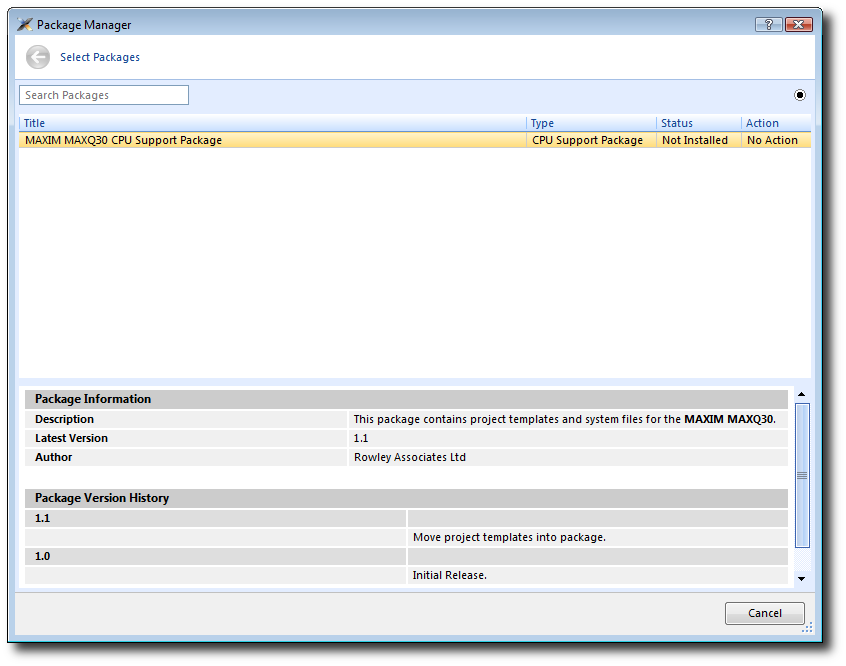The height and width of the screenshot is (666, 846).
Task: Click the package description text
Action: pos(564,419)
